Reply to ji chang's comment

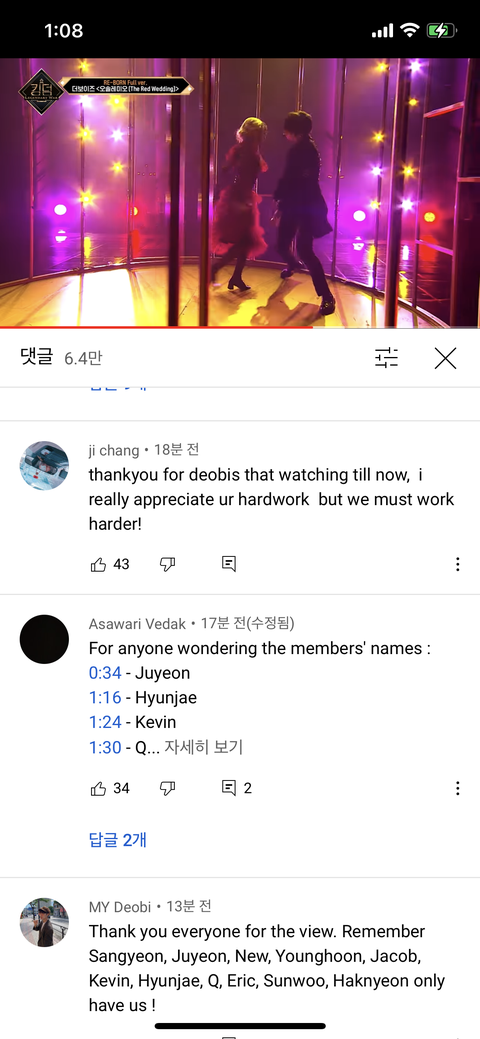229,565
